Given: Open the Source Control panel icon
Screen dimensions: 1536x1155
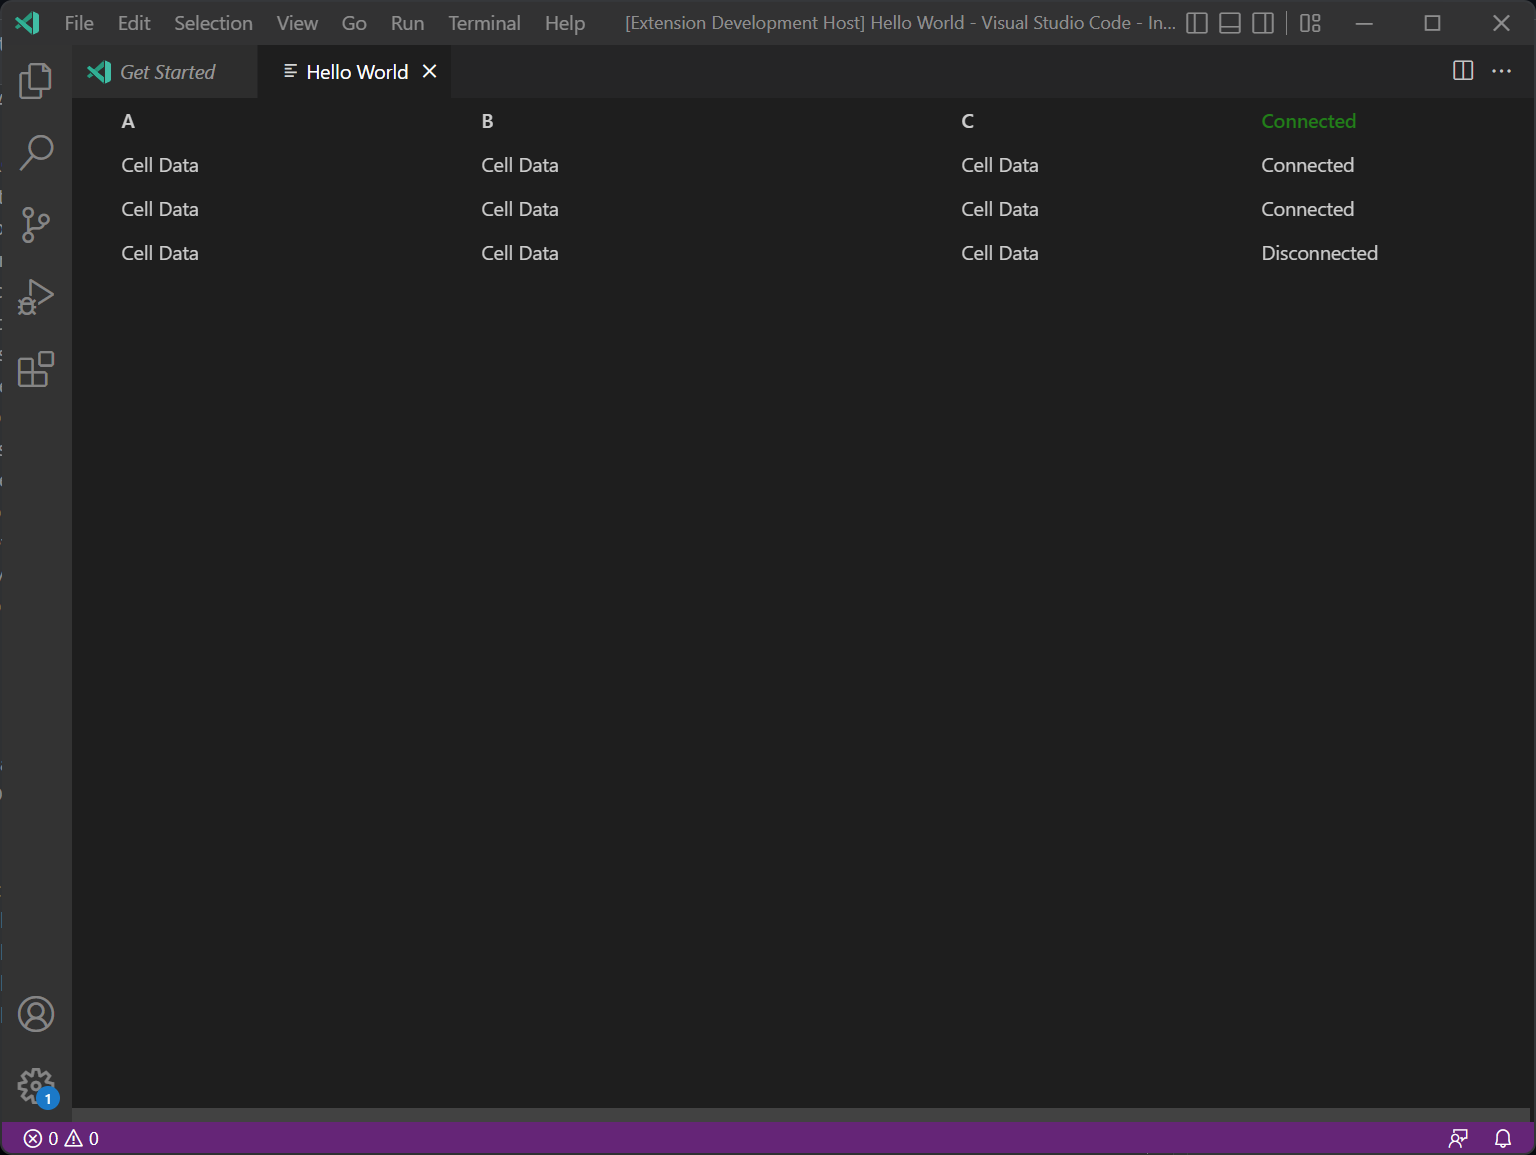Looking at the screenshot, I should 36,225.
